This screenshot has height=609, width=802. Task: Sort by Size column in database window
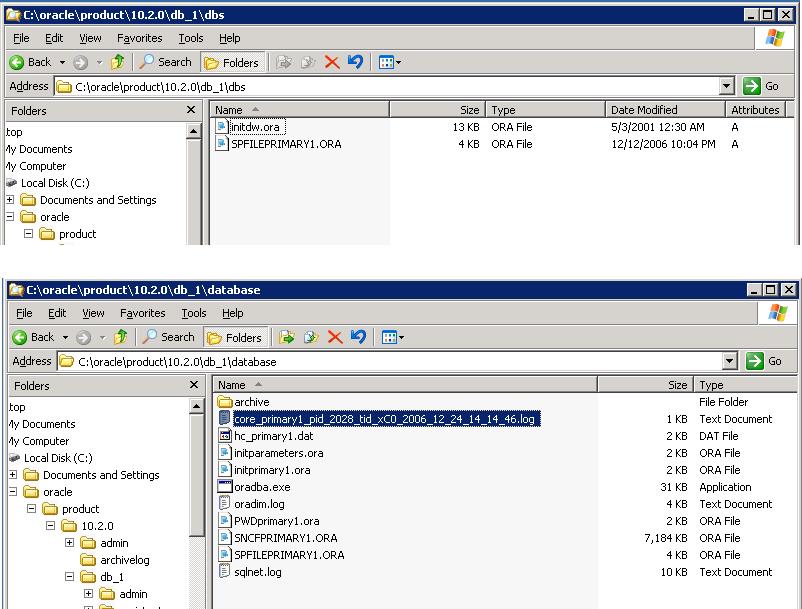pyautogui.click(x=645, y=385)
